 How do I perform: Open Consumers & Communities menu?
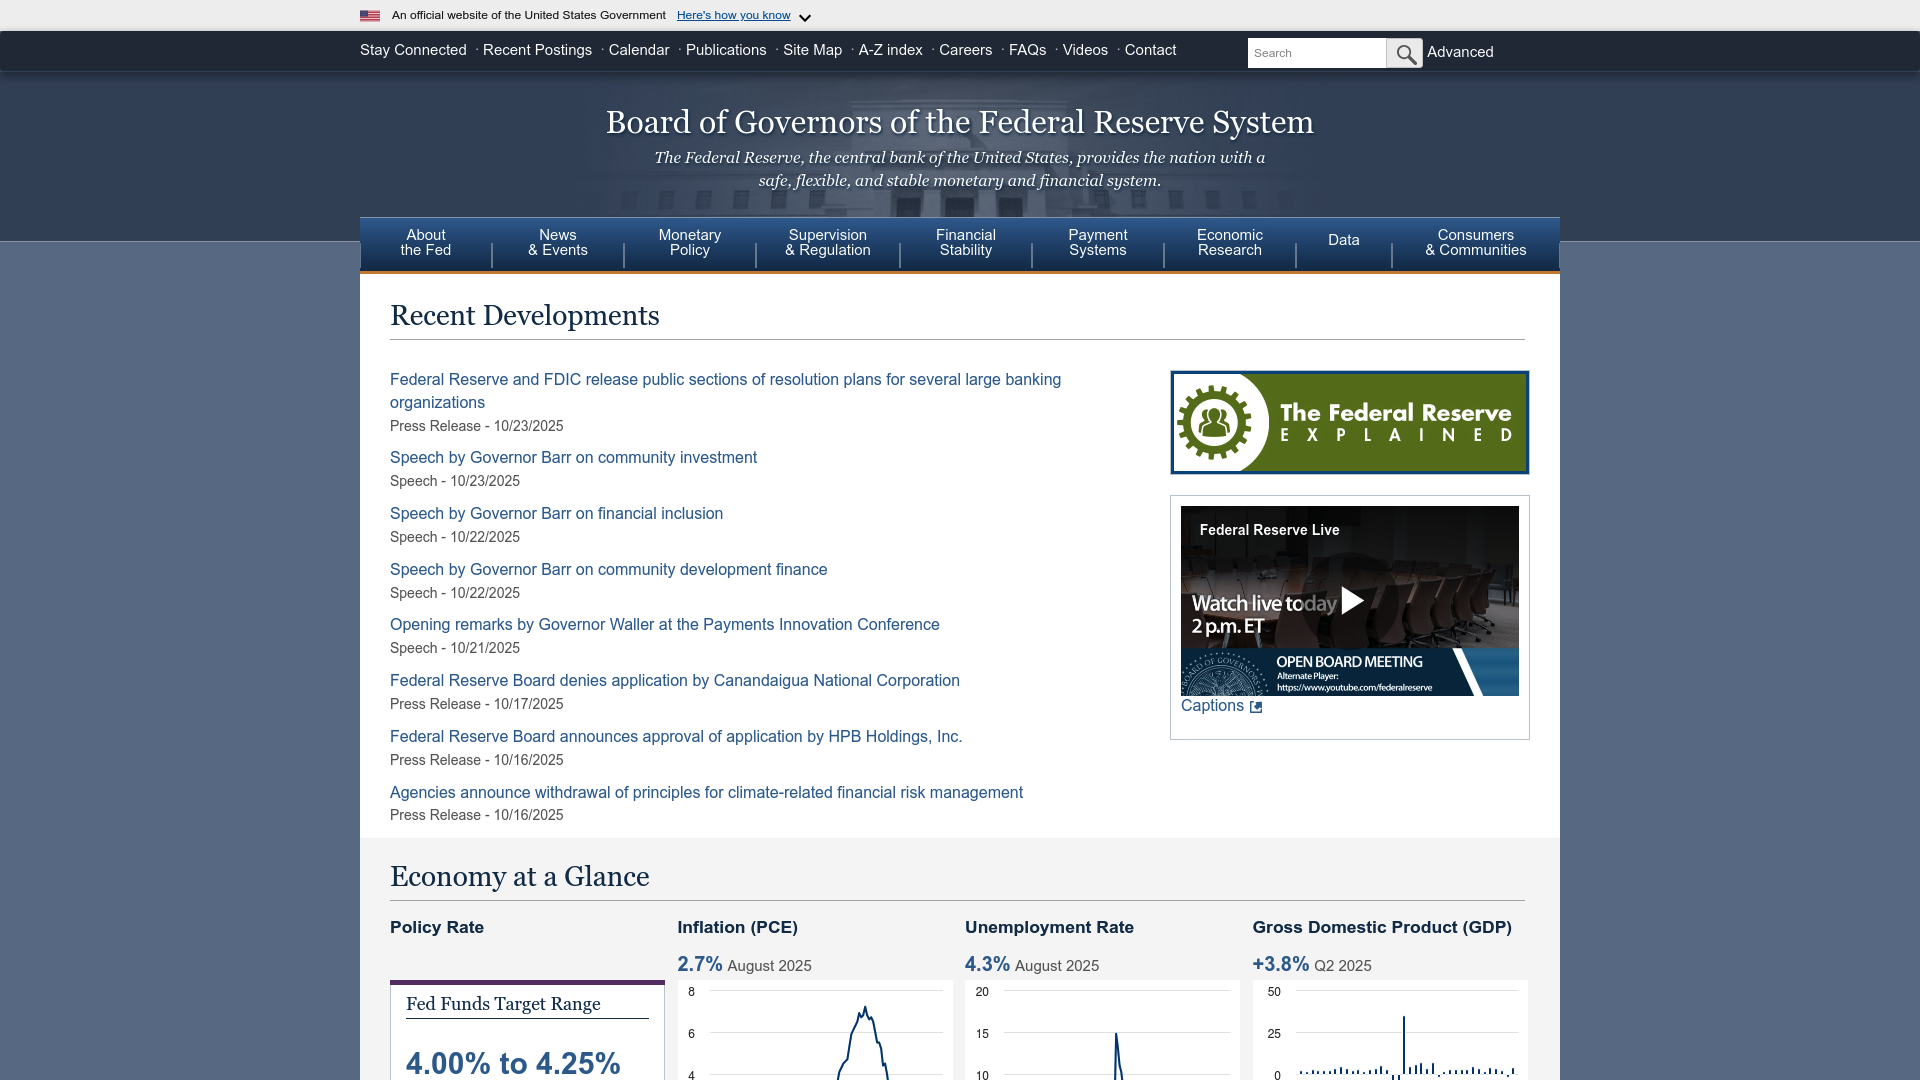click(1476, 243)
